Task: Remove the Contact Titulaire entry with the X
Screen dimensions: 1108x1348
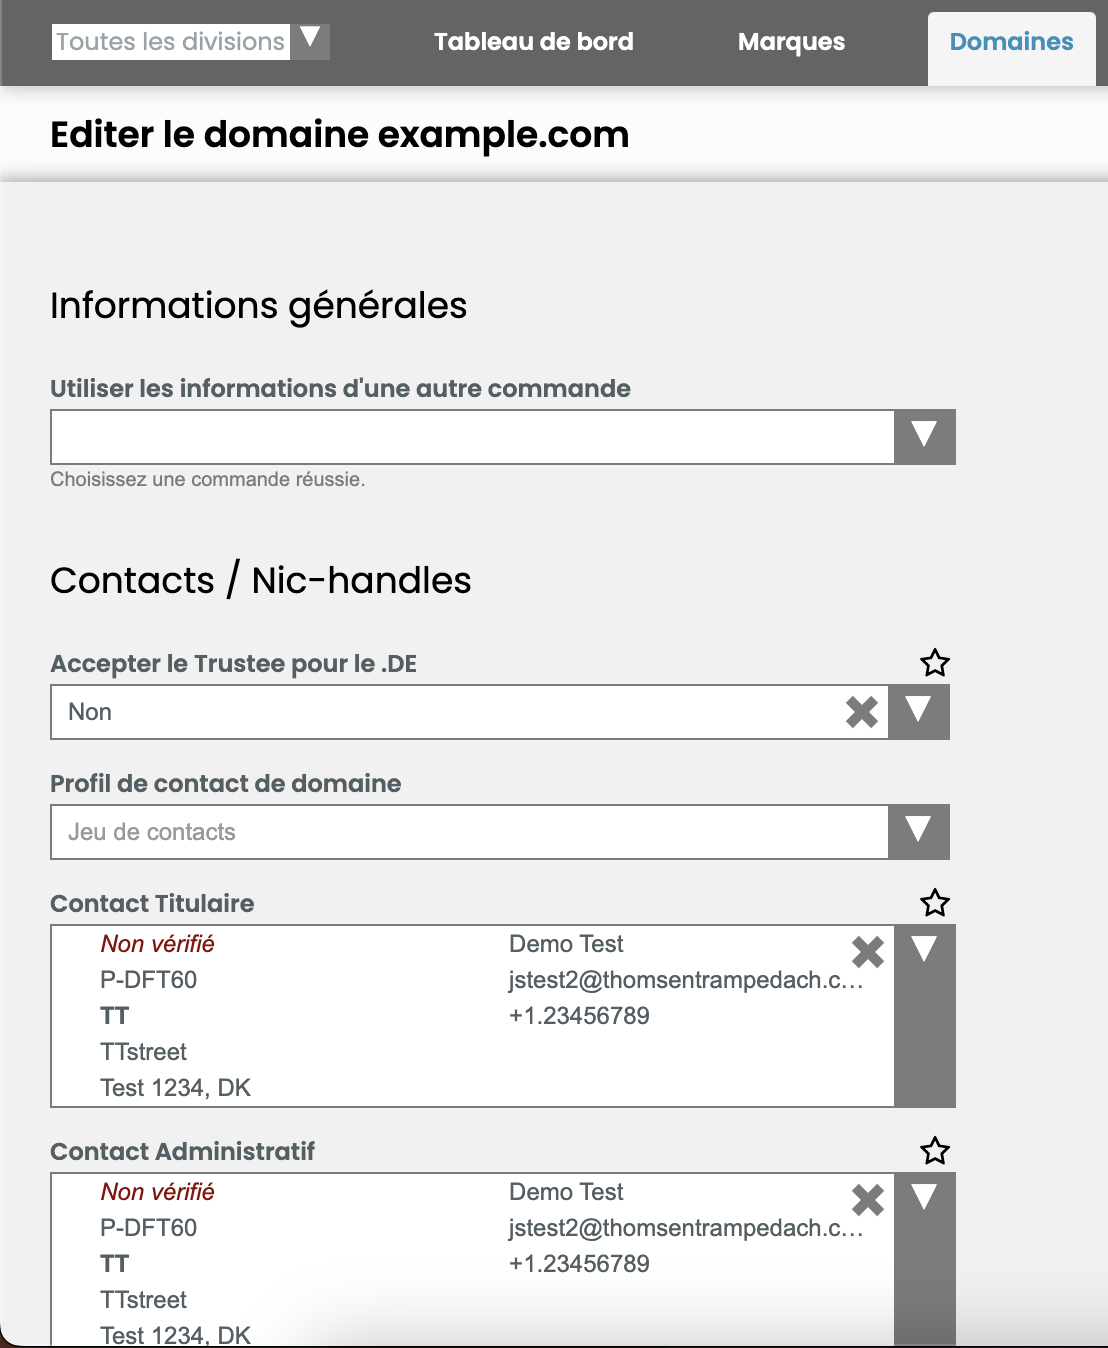Action: click(868, 952)
